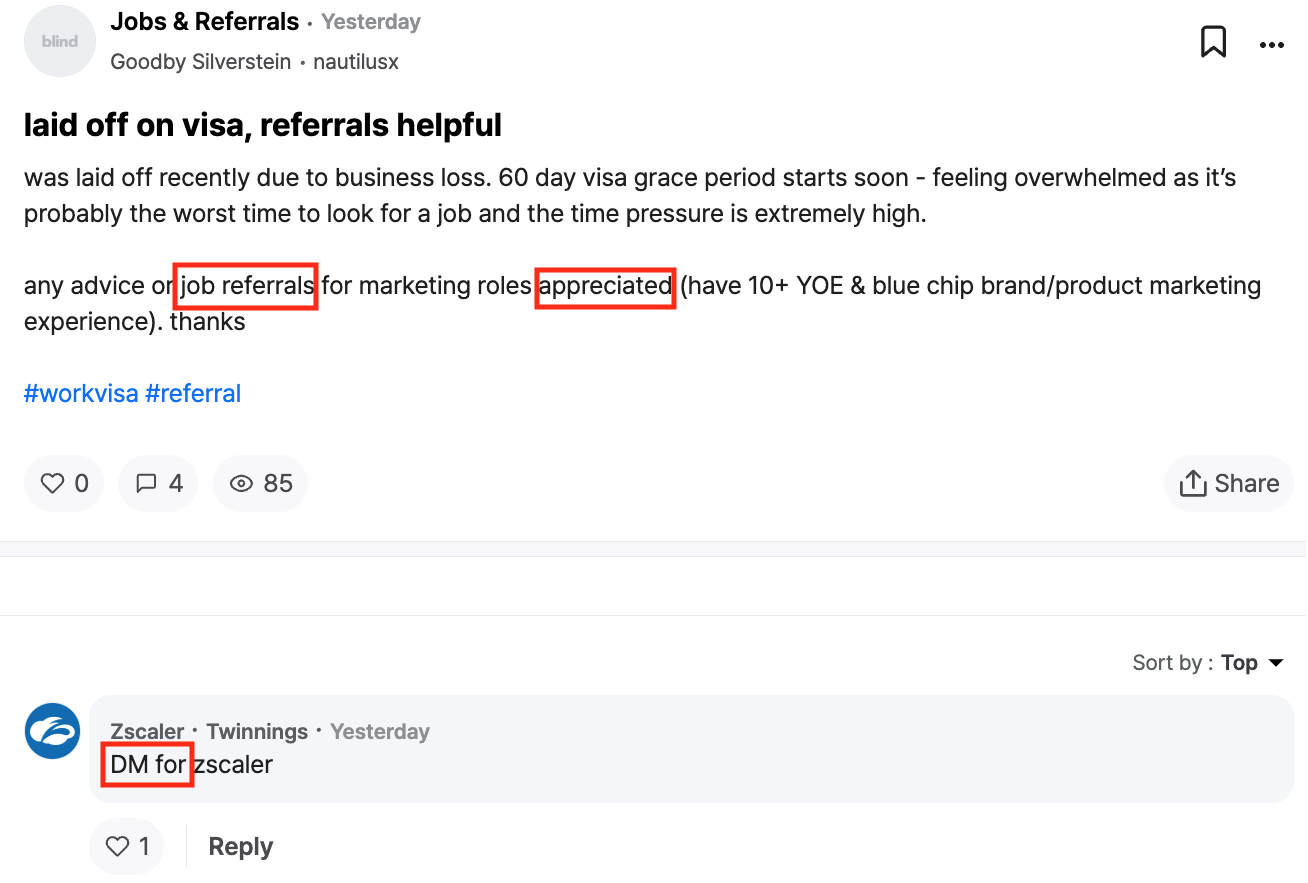
Task: Open the three-dot more options menu
Action: point(1271,45)
